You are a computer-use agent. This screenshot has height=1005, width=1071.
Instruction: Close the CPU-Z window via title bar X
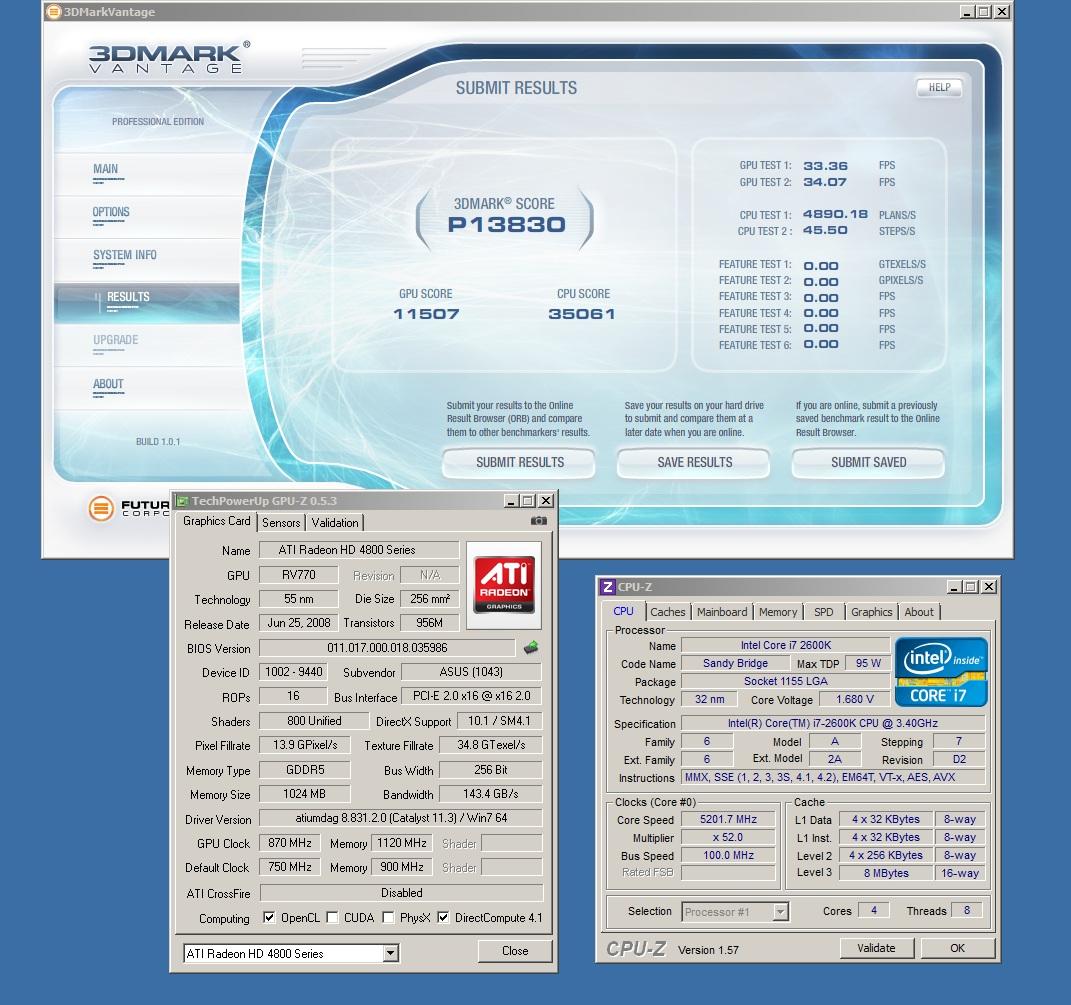988,587
